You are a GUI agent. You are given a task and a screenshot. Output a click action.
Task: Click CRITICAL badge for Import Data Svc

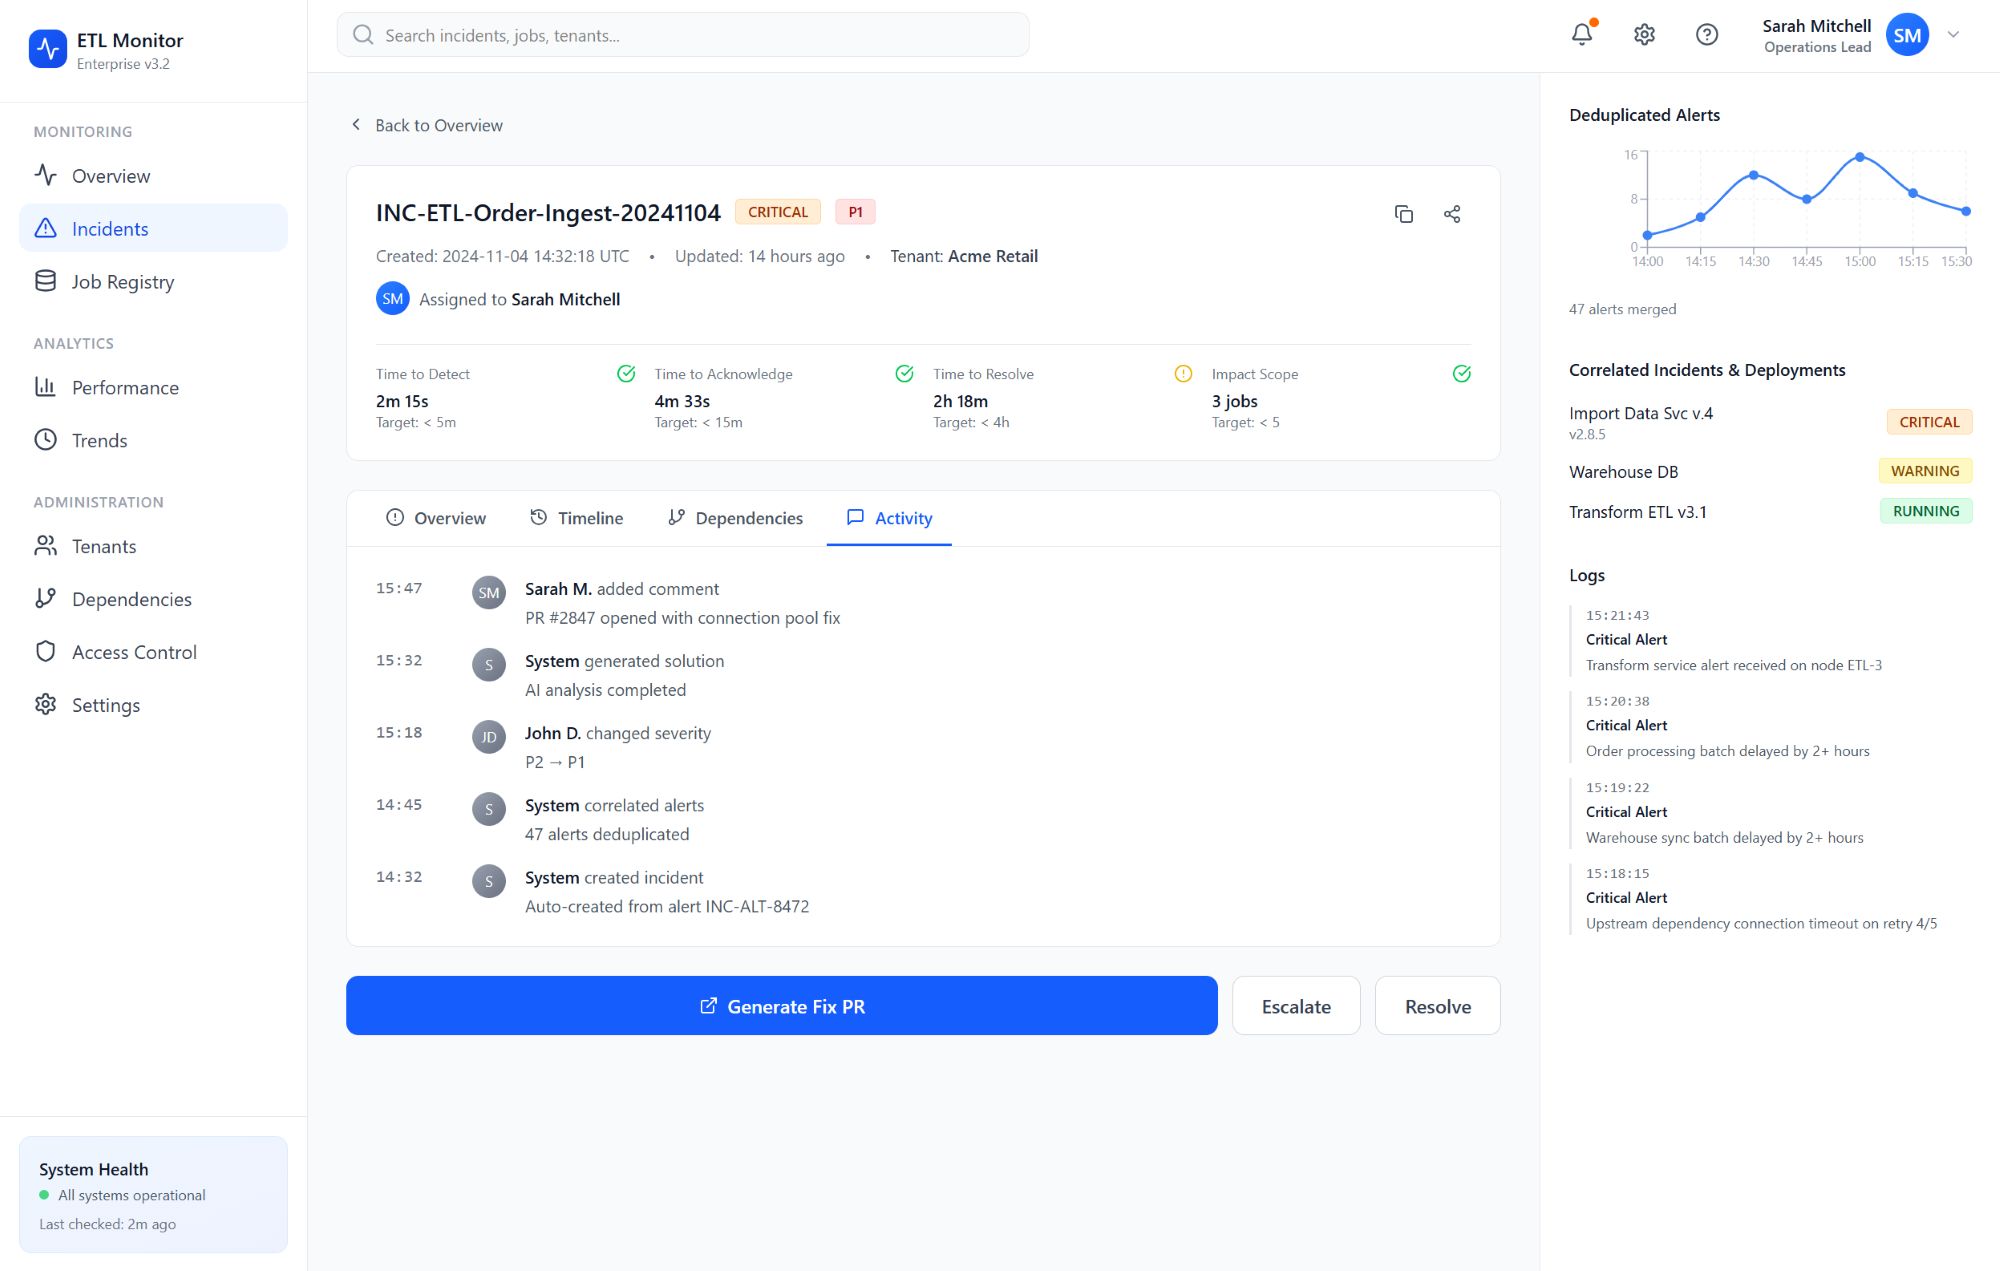1929,422
